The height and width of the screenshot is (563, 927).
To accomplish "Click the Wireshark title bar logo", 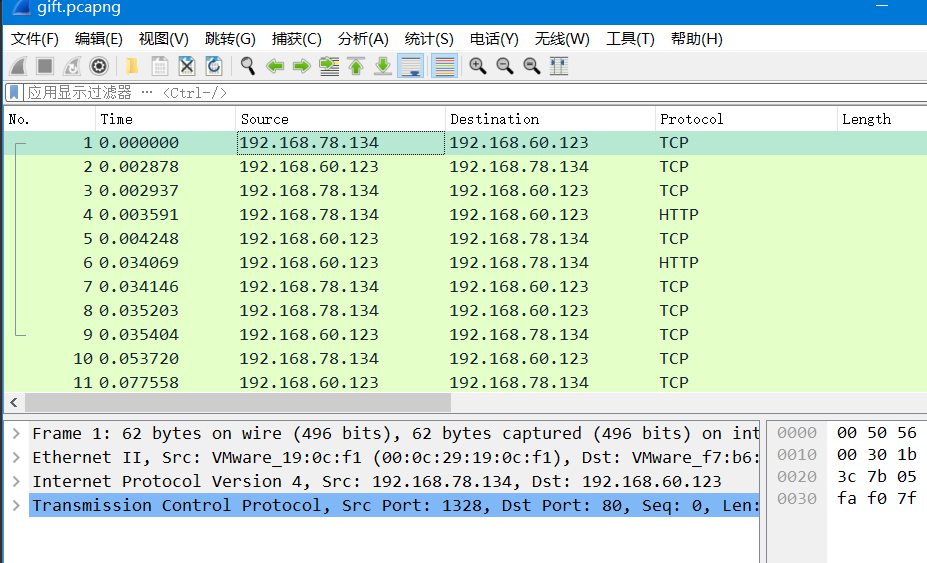I will pos(21,7).
